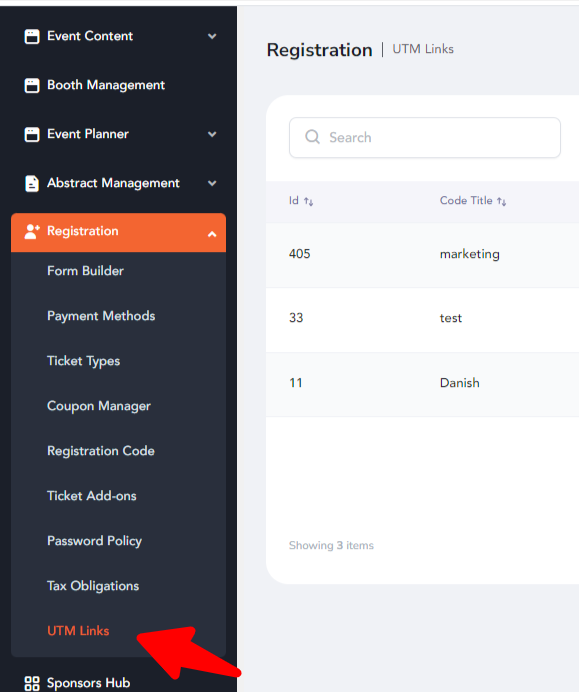Viewport: 579px width, 692px height.
Task: Click the Search input field
Action: click(425, 137)
